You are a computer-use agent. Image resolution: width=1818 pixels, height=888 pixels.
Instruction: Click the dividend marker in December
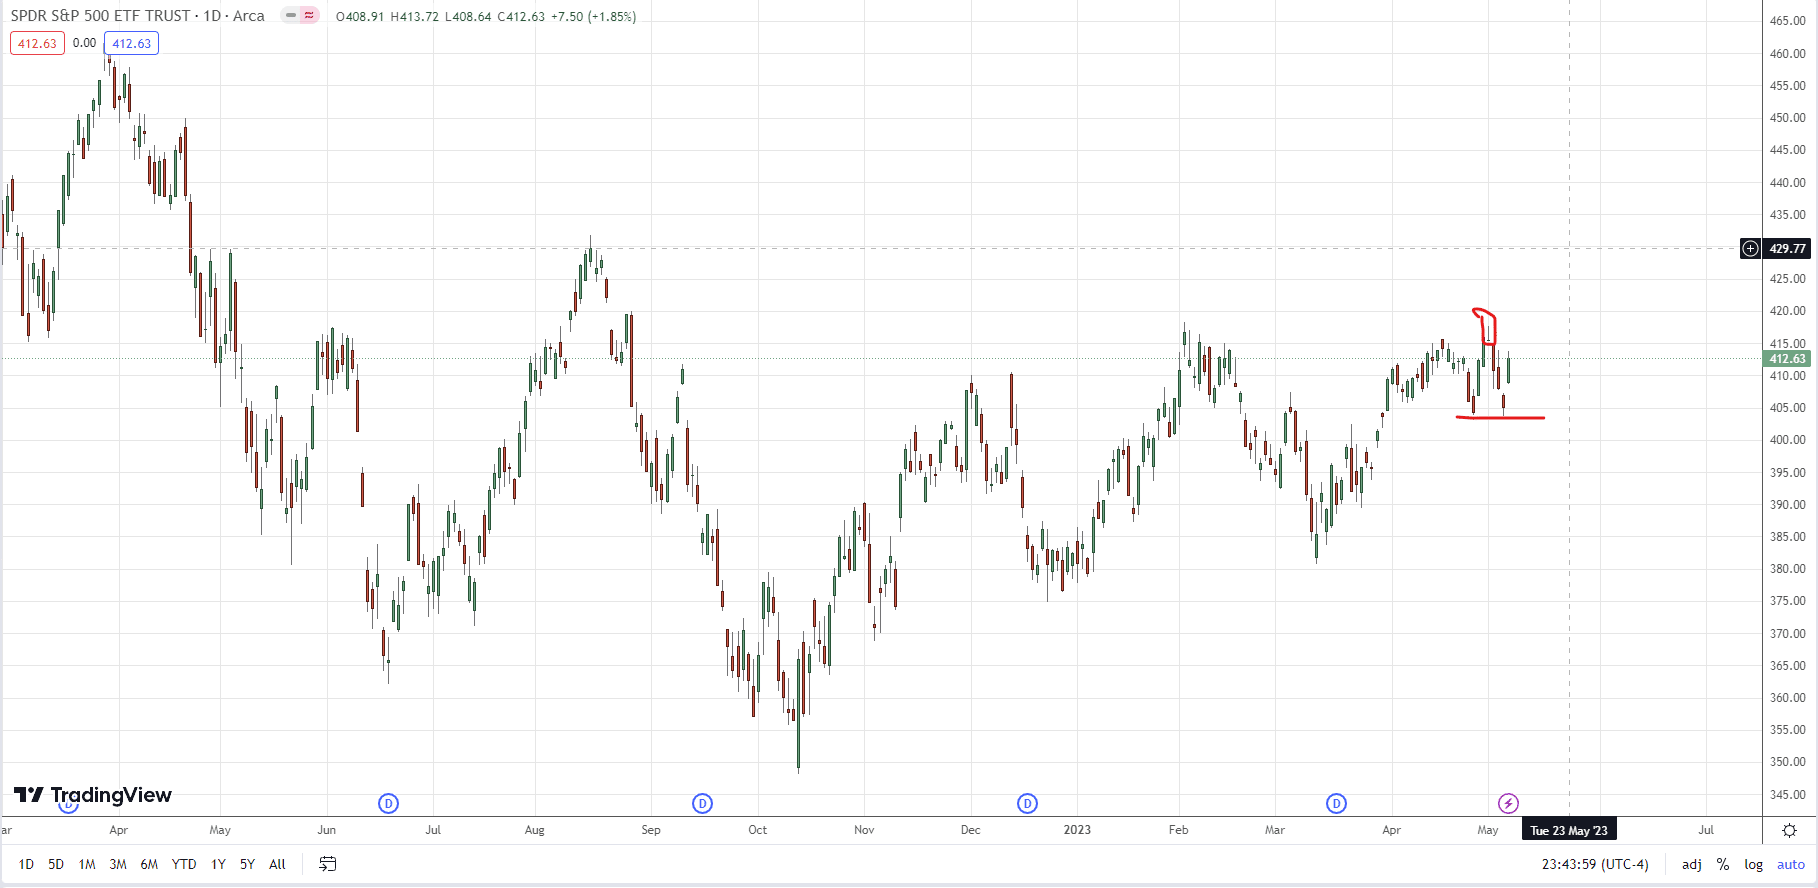point(1027,803)
